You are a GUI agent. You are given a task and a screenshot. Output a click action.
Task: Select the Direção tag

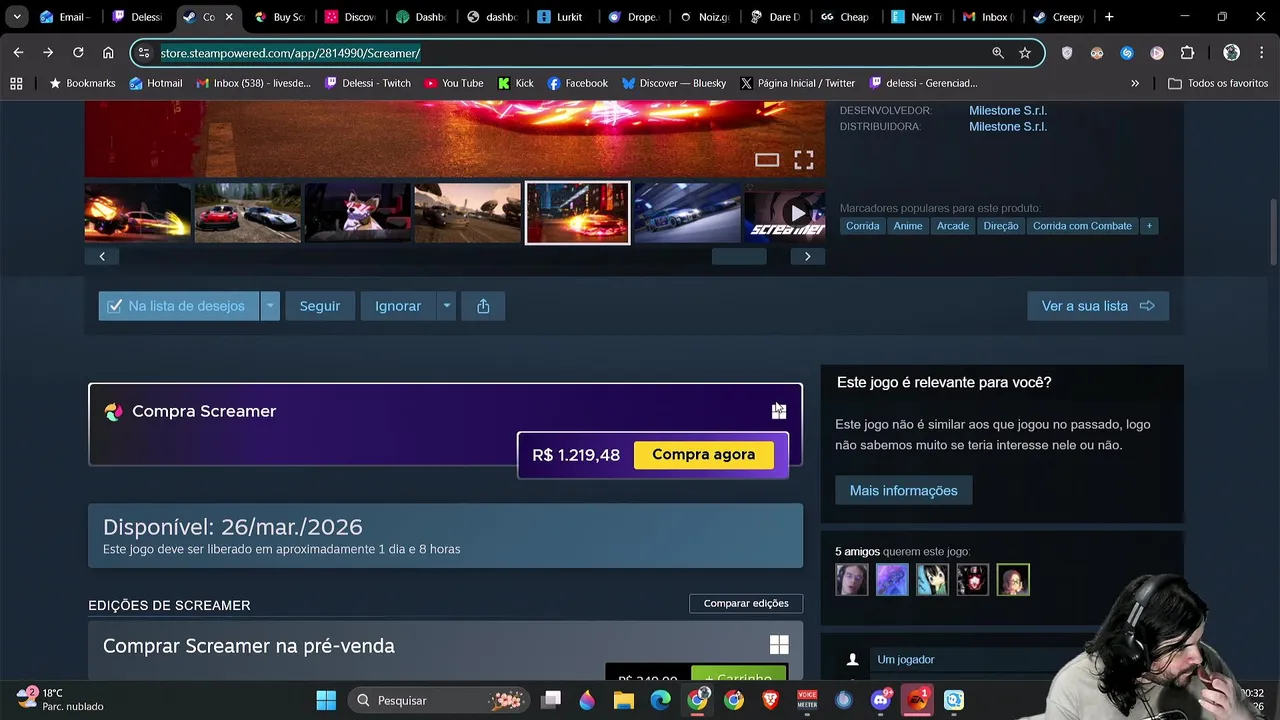(x=1001, y=226)
